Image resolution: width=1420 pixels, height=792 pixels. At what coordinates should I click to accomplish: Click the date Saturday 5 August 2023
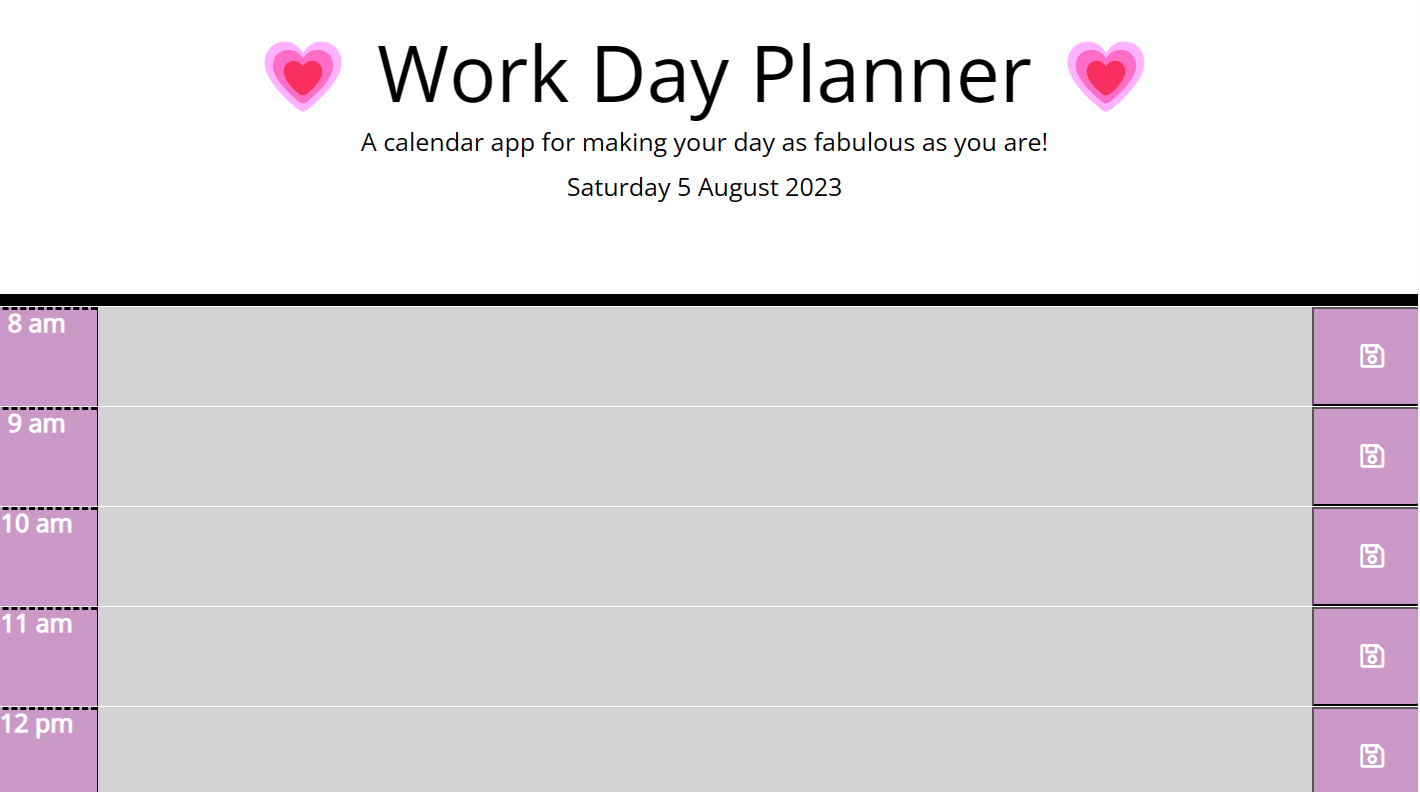(703, 187)
